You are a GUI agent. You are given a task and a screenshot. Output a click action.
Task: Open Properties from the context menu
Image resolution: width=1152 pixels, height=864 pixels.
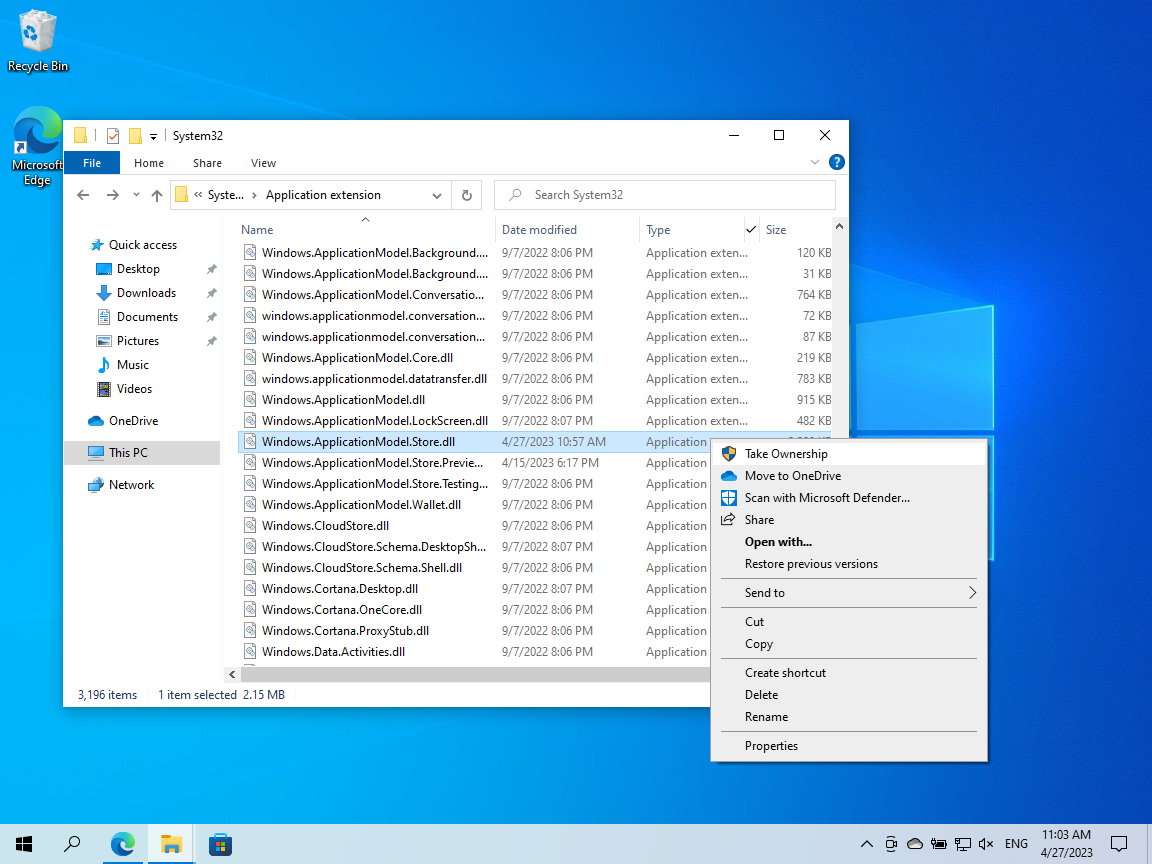[x=849, y=746]
